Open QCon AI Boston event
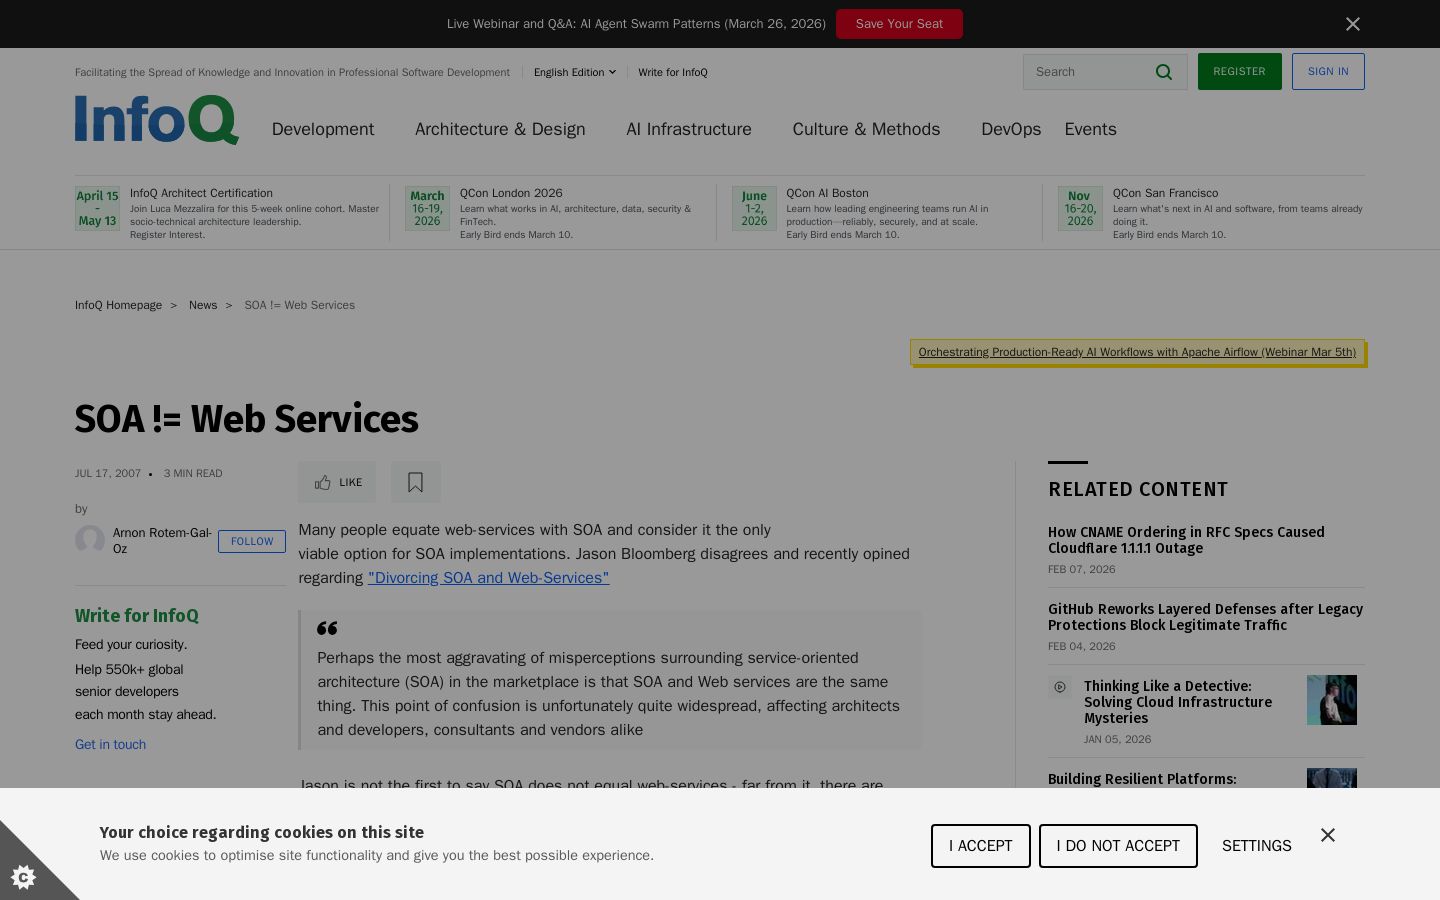 pos(827,193)
